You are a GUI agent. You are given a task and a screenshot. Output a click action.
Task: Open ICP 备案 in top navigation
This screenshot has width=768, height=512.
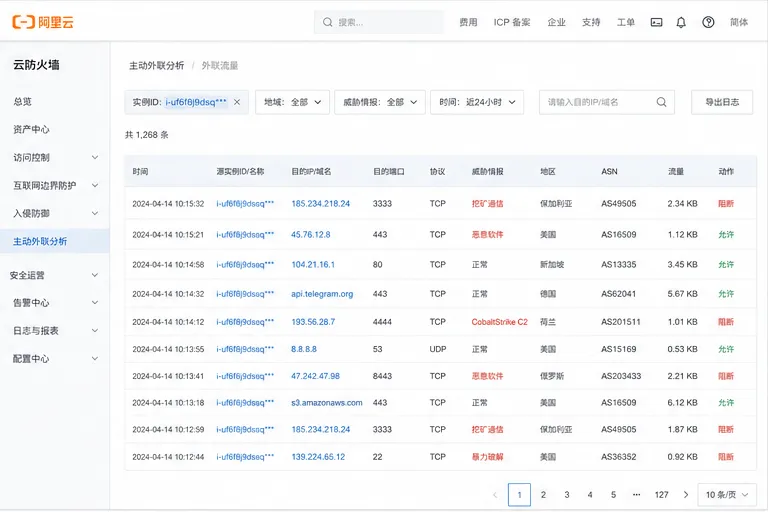[x=512, y=22]
